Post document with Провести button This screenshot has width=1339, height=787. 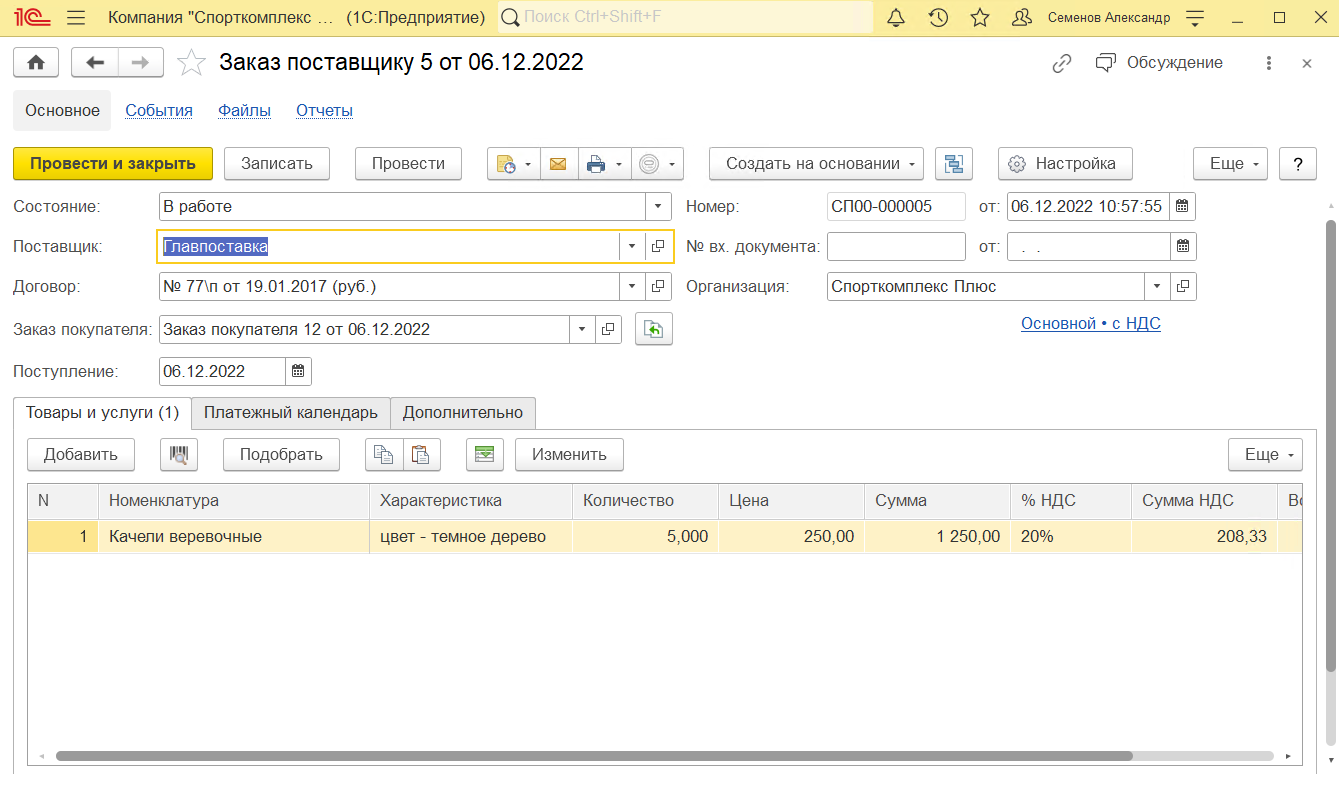(x=408, y=164)
